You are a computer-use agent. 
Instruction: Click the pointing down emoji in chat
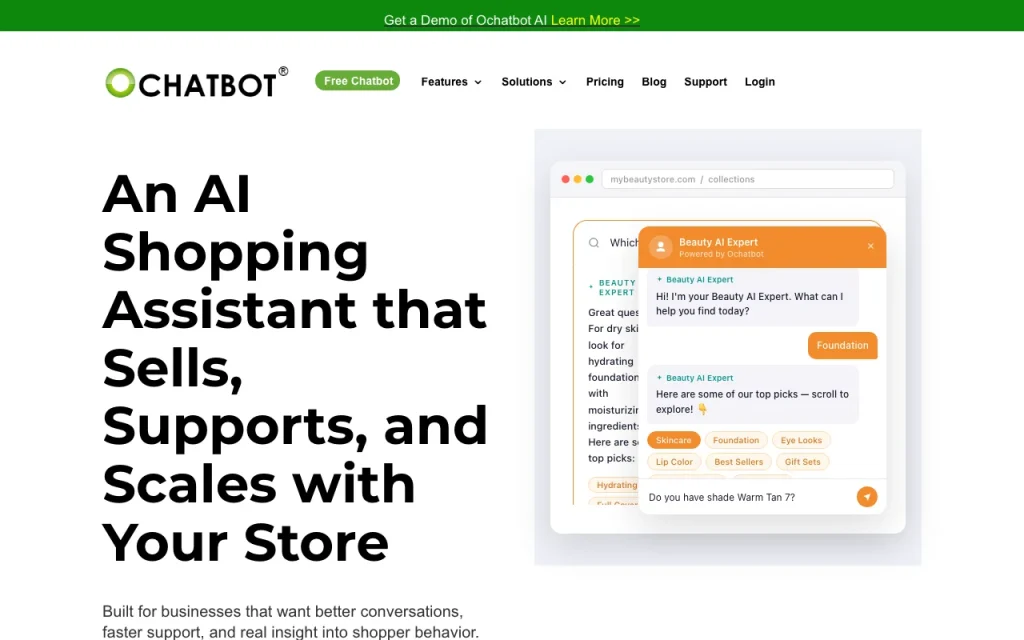click(x=703, y=409)
